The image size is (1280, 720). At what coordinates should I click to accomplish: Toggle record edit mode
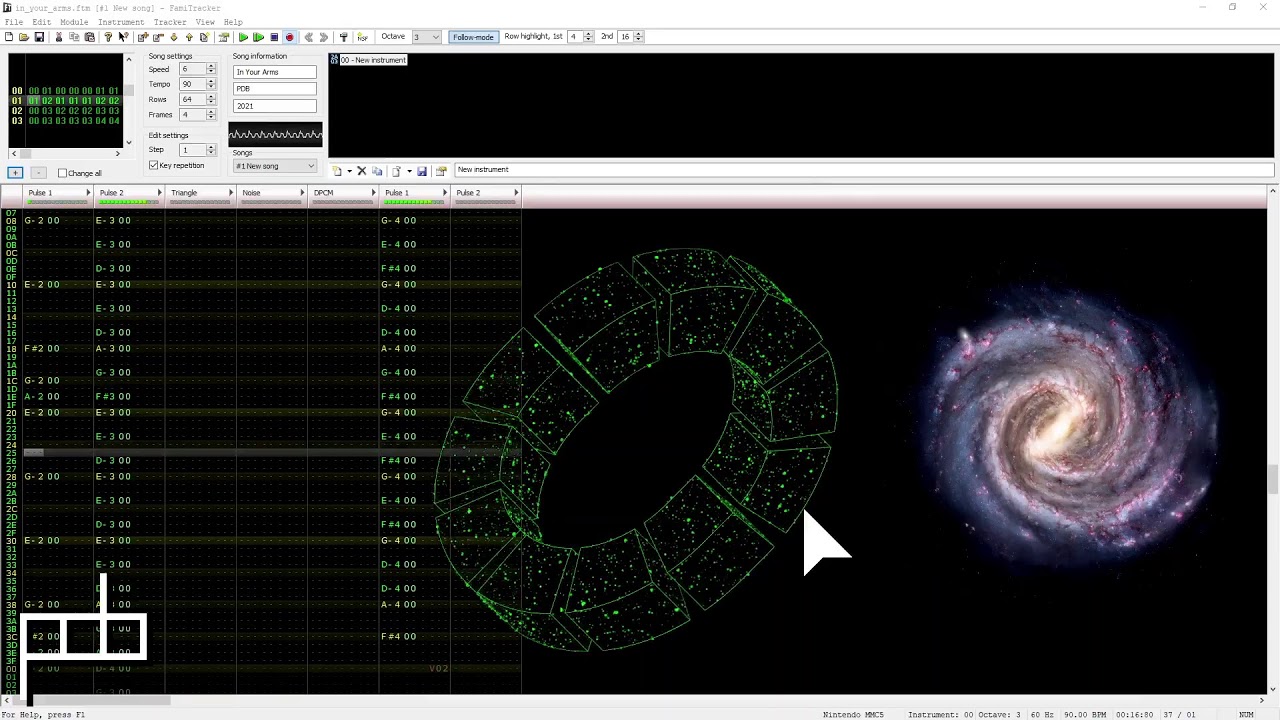click(289, 37)
